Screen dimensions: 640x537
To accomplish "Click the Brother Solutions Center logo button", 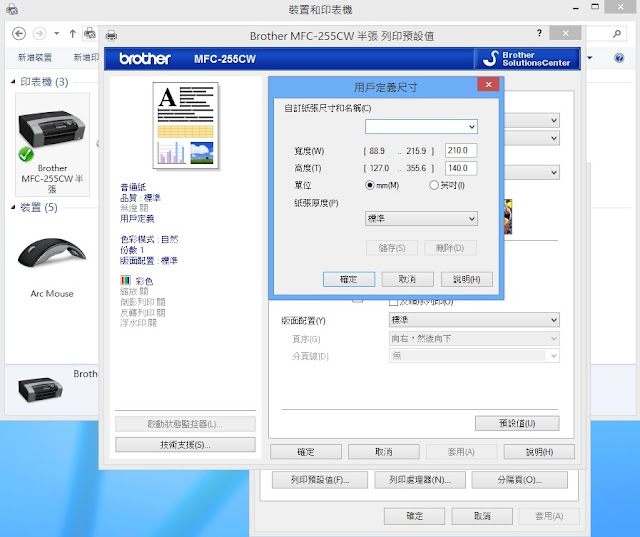I will coord(527,59).
